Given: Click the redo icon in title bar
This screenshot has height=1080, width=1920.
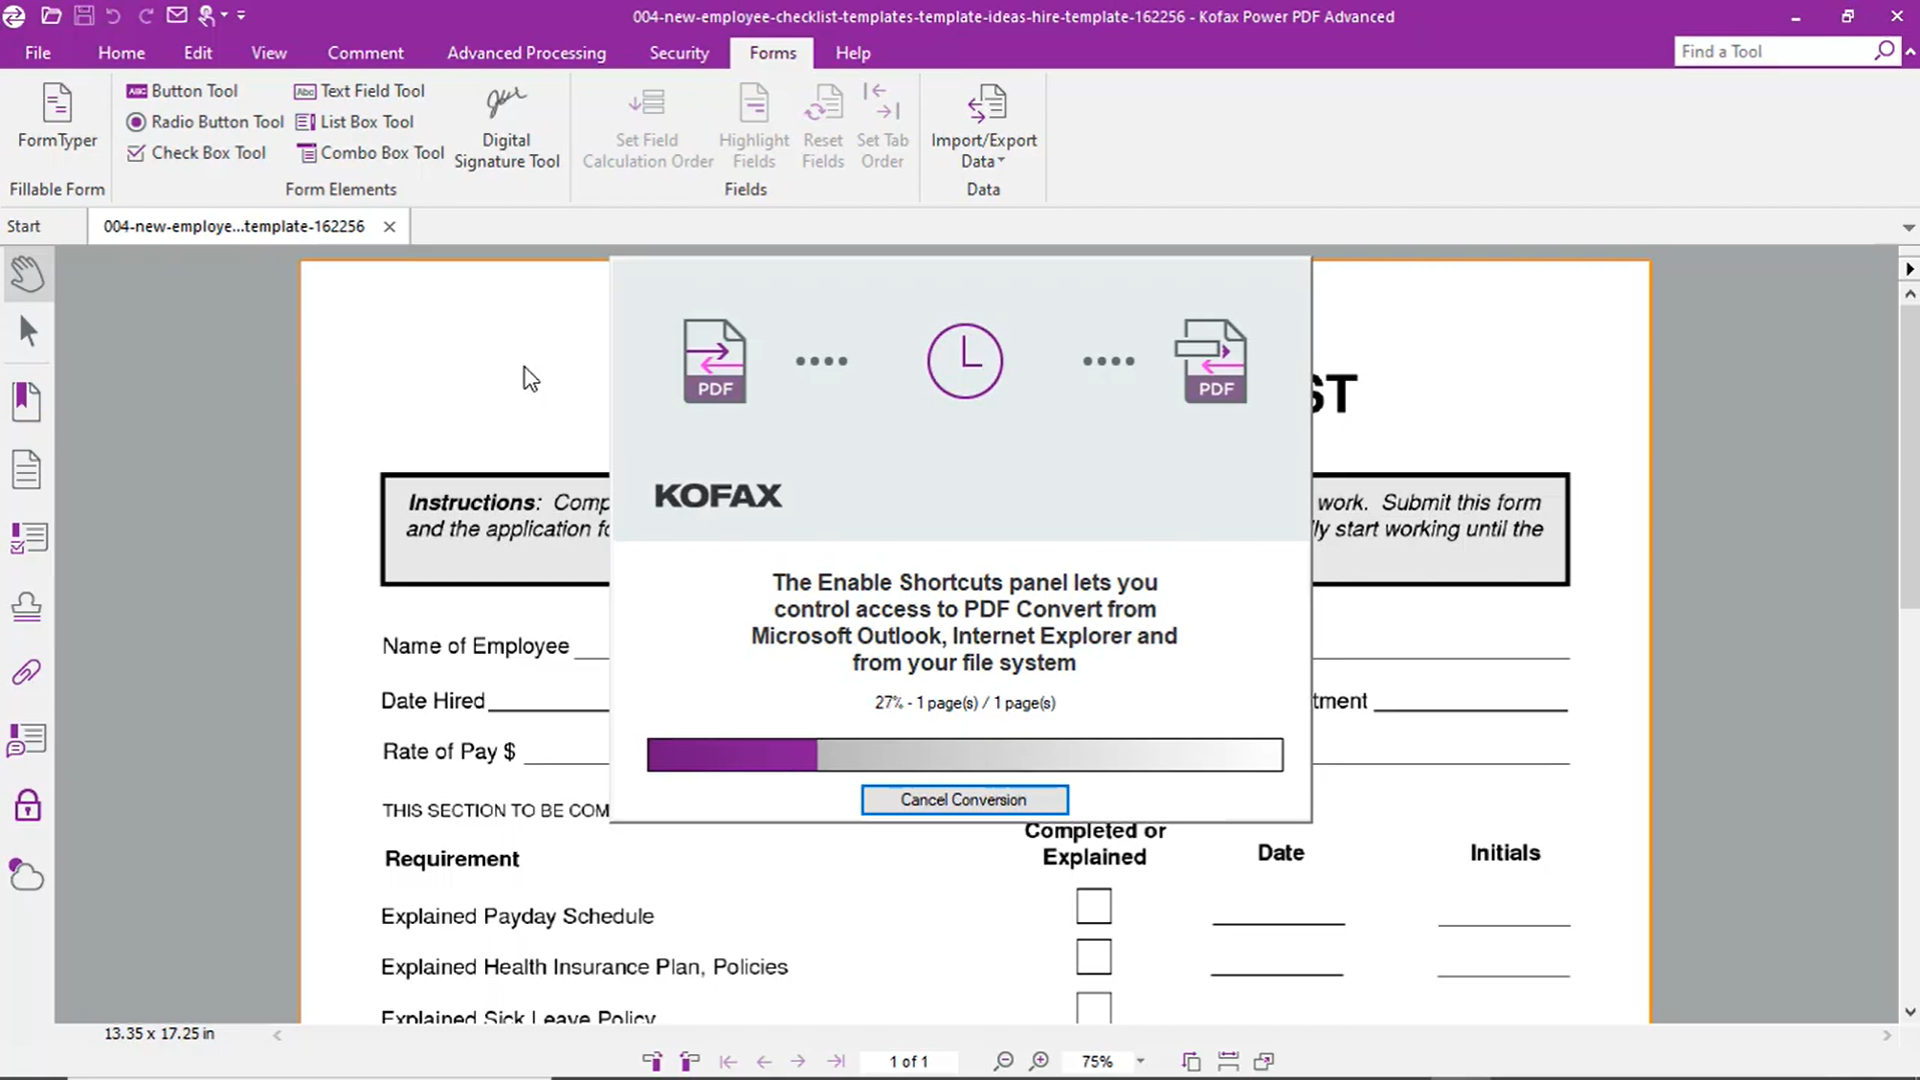Looking at the screenshot, I should click(146, 16).
